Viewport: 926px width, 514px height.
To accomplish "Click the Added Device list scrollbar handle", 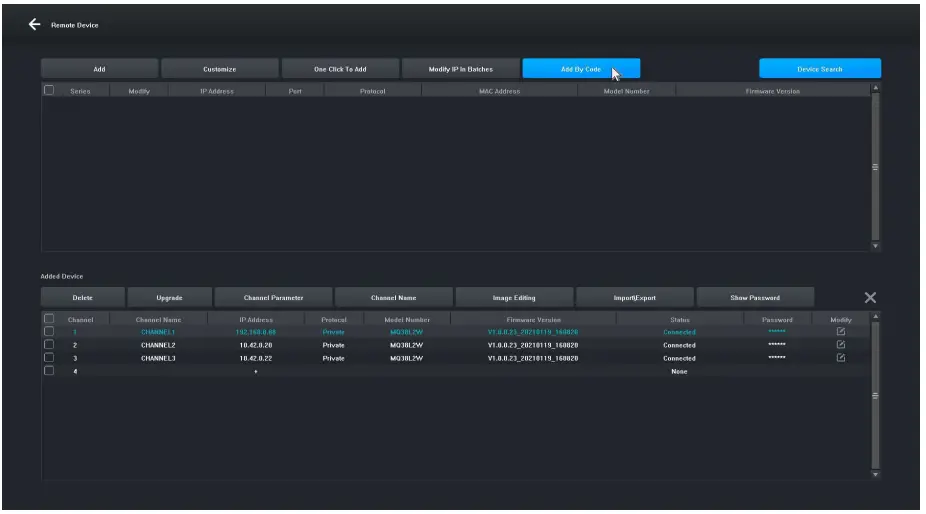I will (875, 396).
